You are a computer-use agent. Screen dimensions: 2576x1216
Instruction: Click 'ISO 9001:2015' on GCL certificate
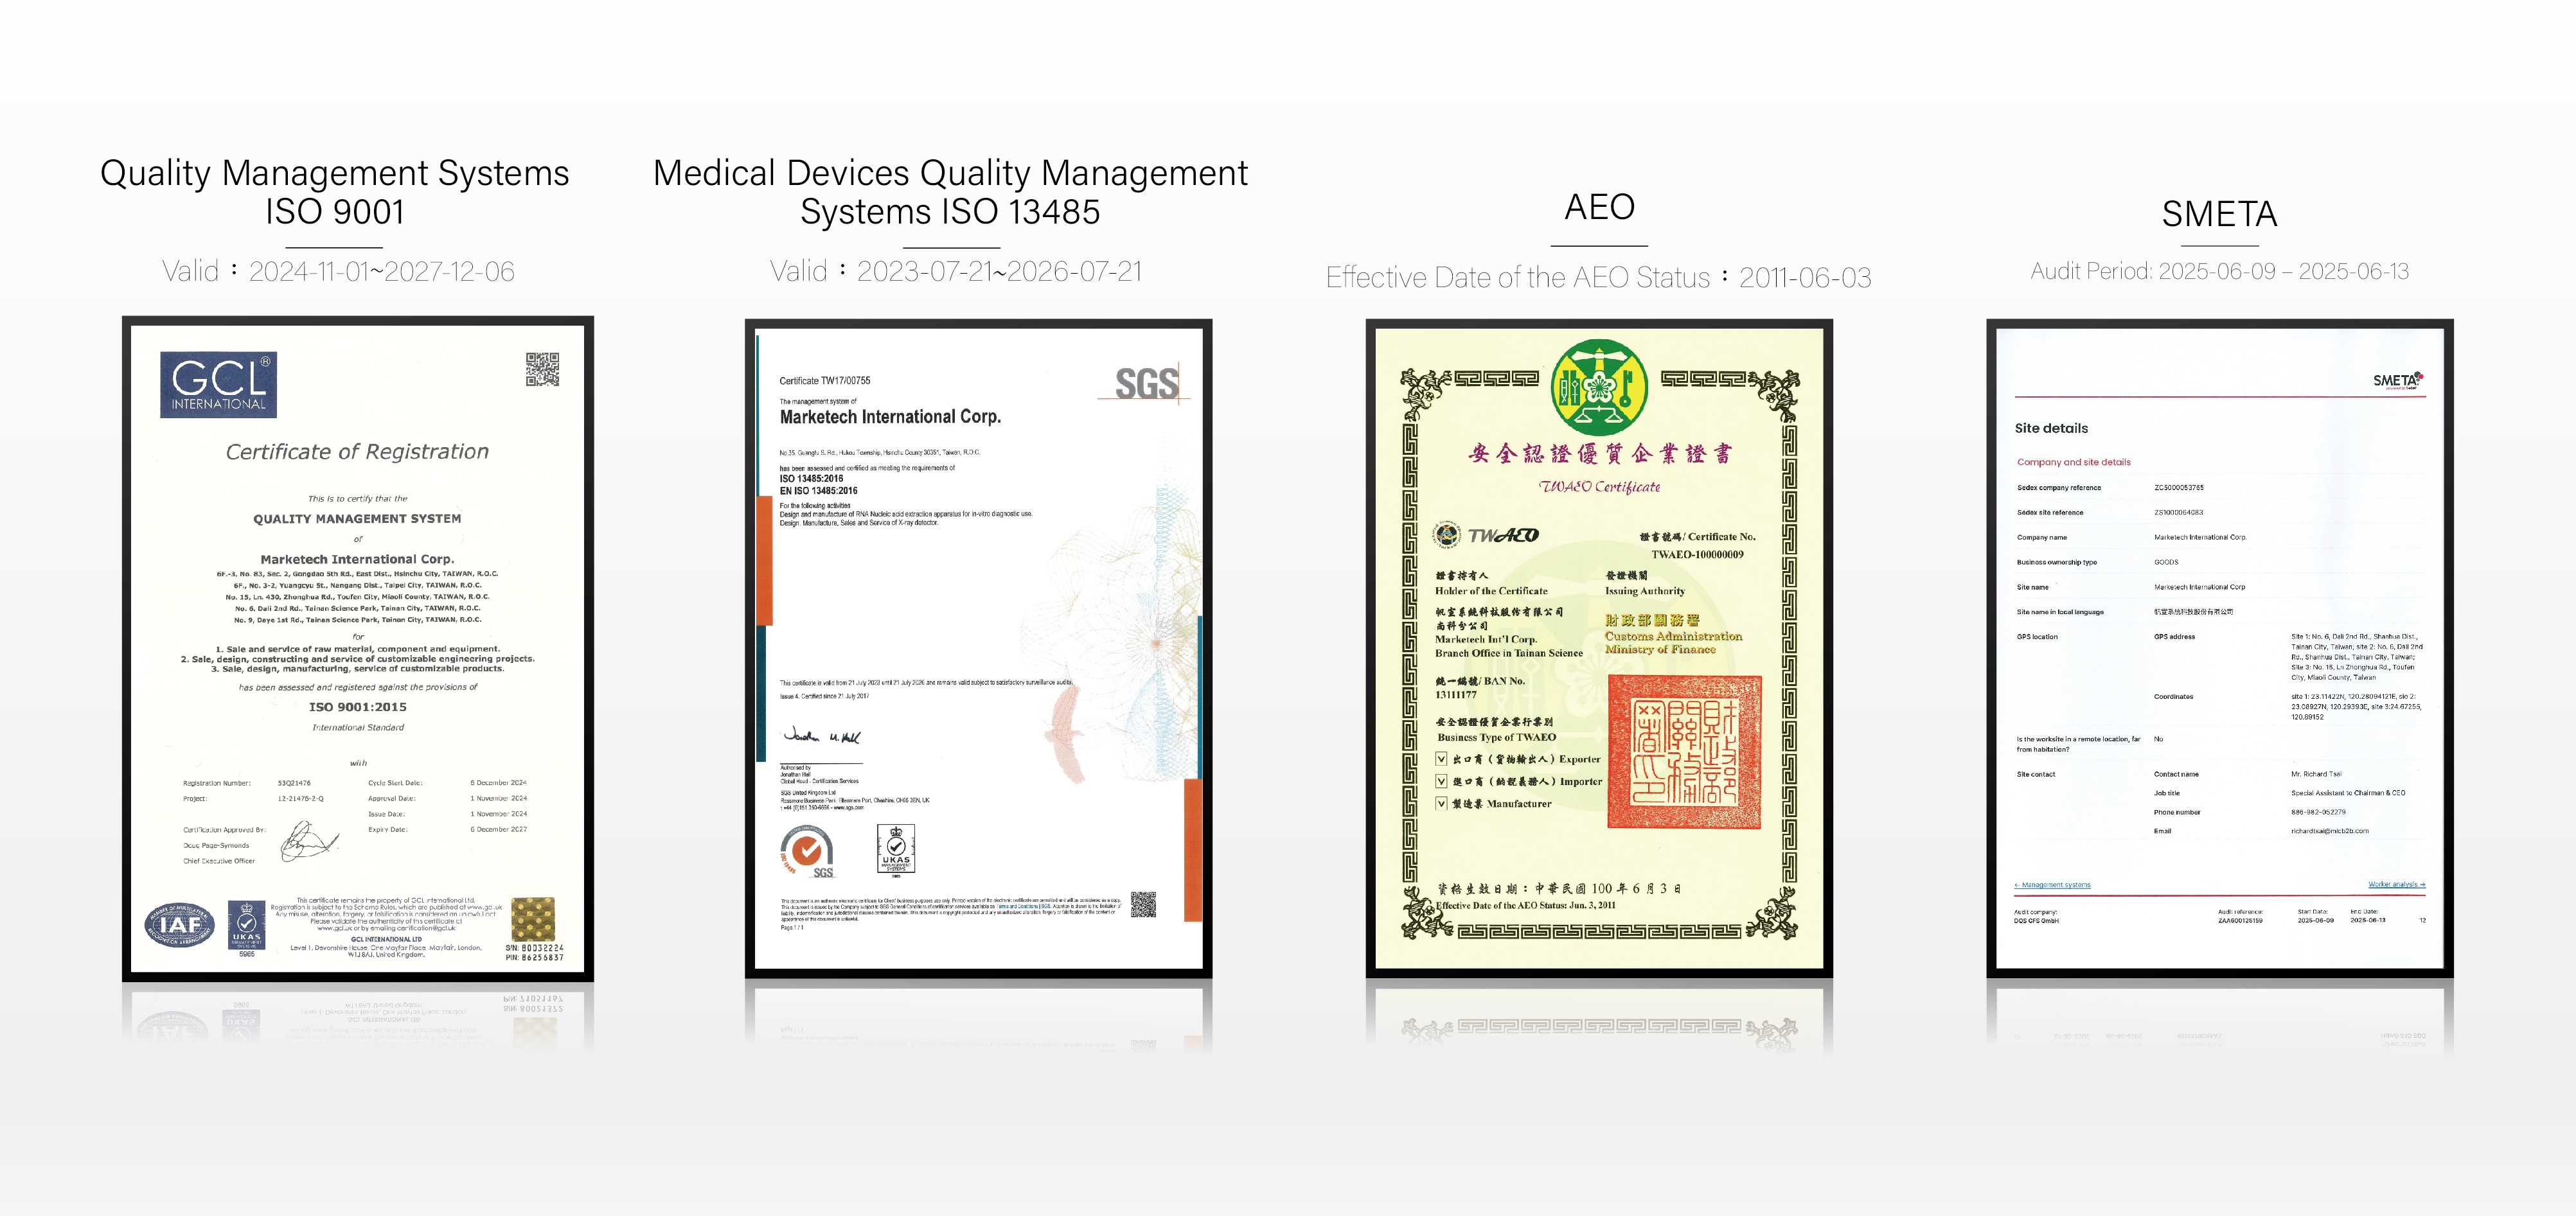point(358,707)
